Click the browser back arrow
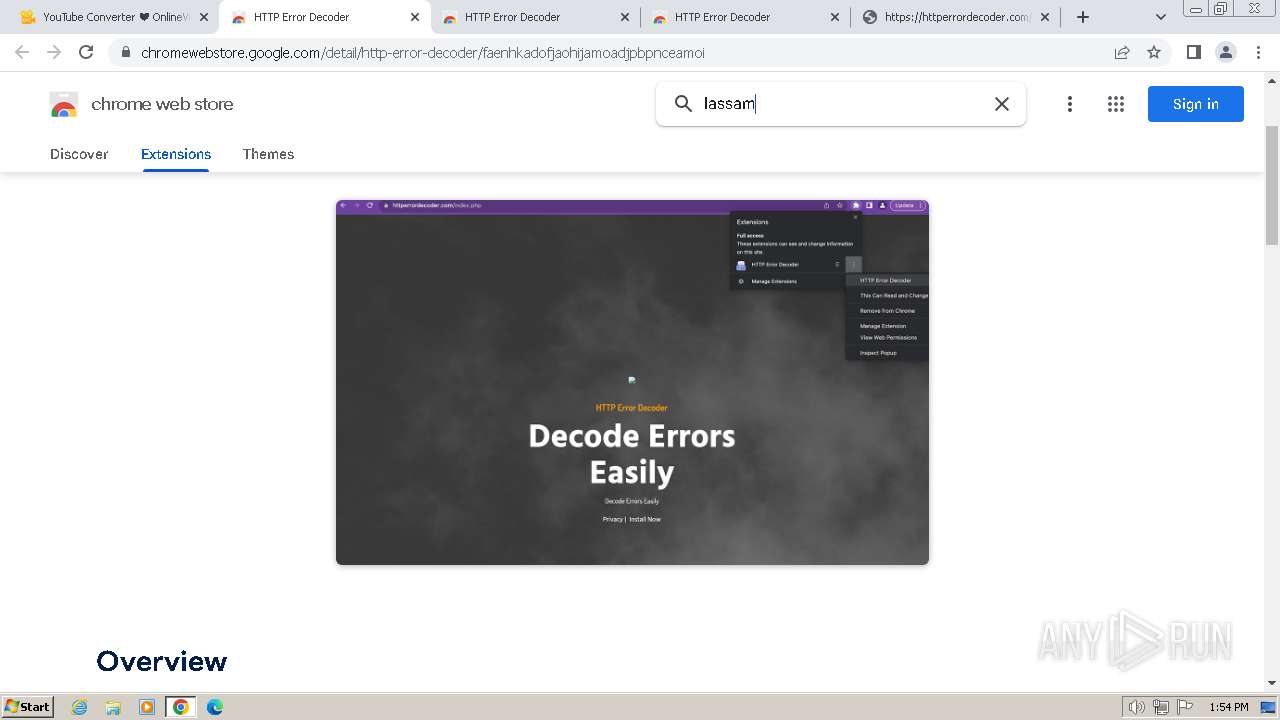This screenshot has width=1280, height=720. coord(22,52)
